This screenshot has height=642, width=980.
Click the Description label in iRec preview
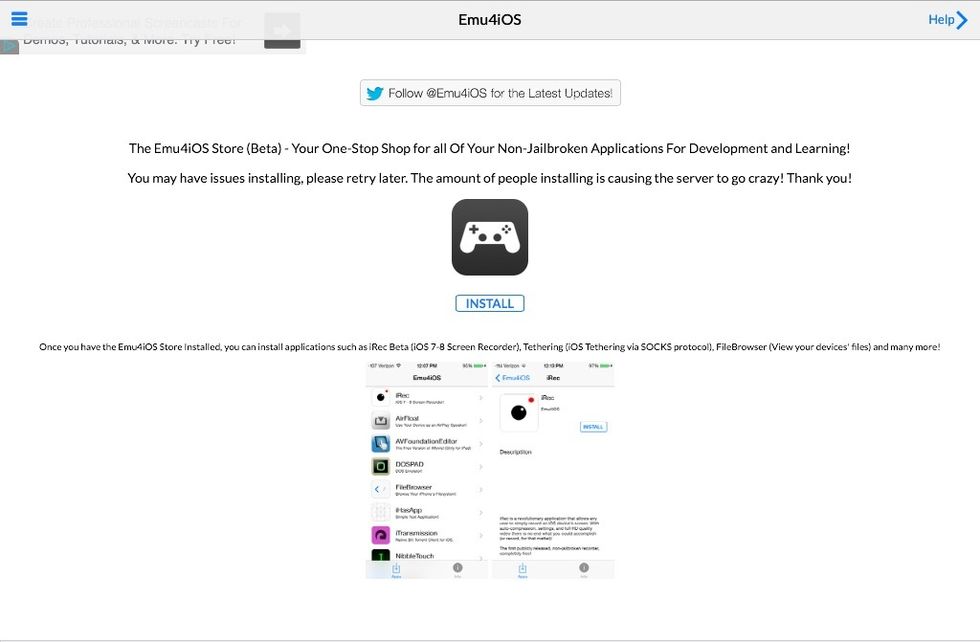click(x=516, y=452)
